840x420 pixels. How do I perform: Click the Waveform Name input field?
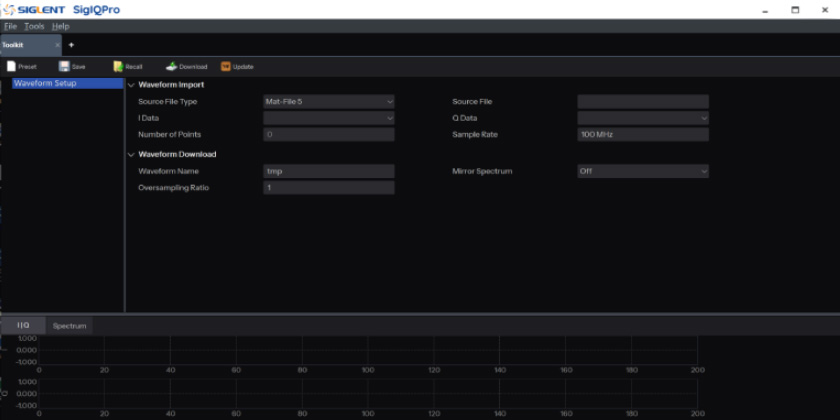coord(329,171)
